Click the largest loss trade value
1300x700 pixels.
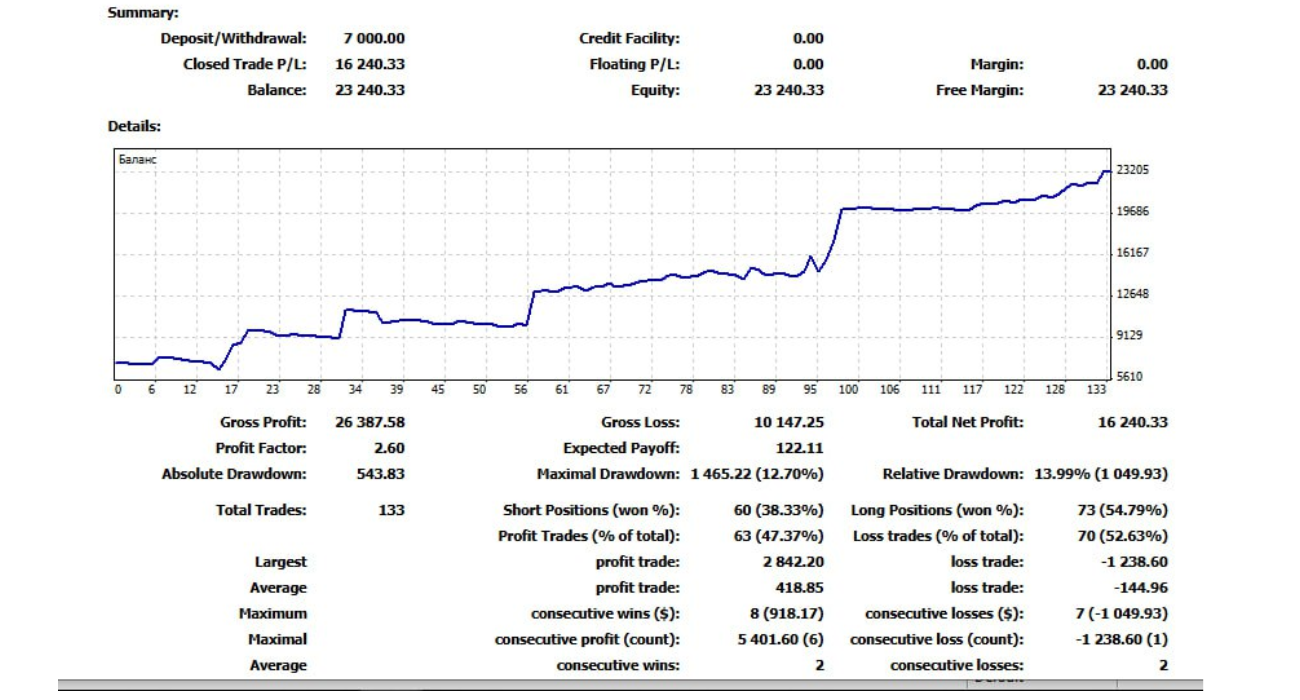(1134, 562)
